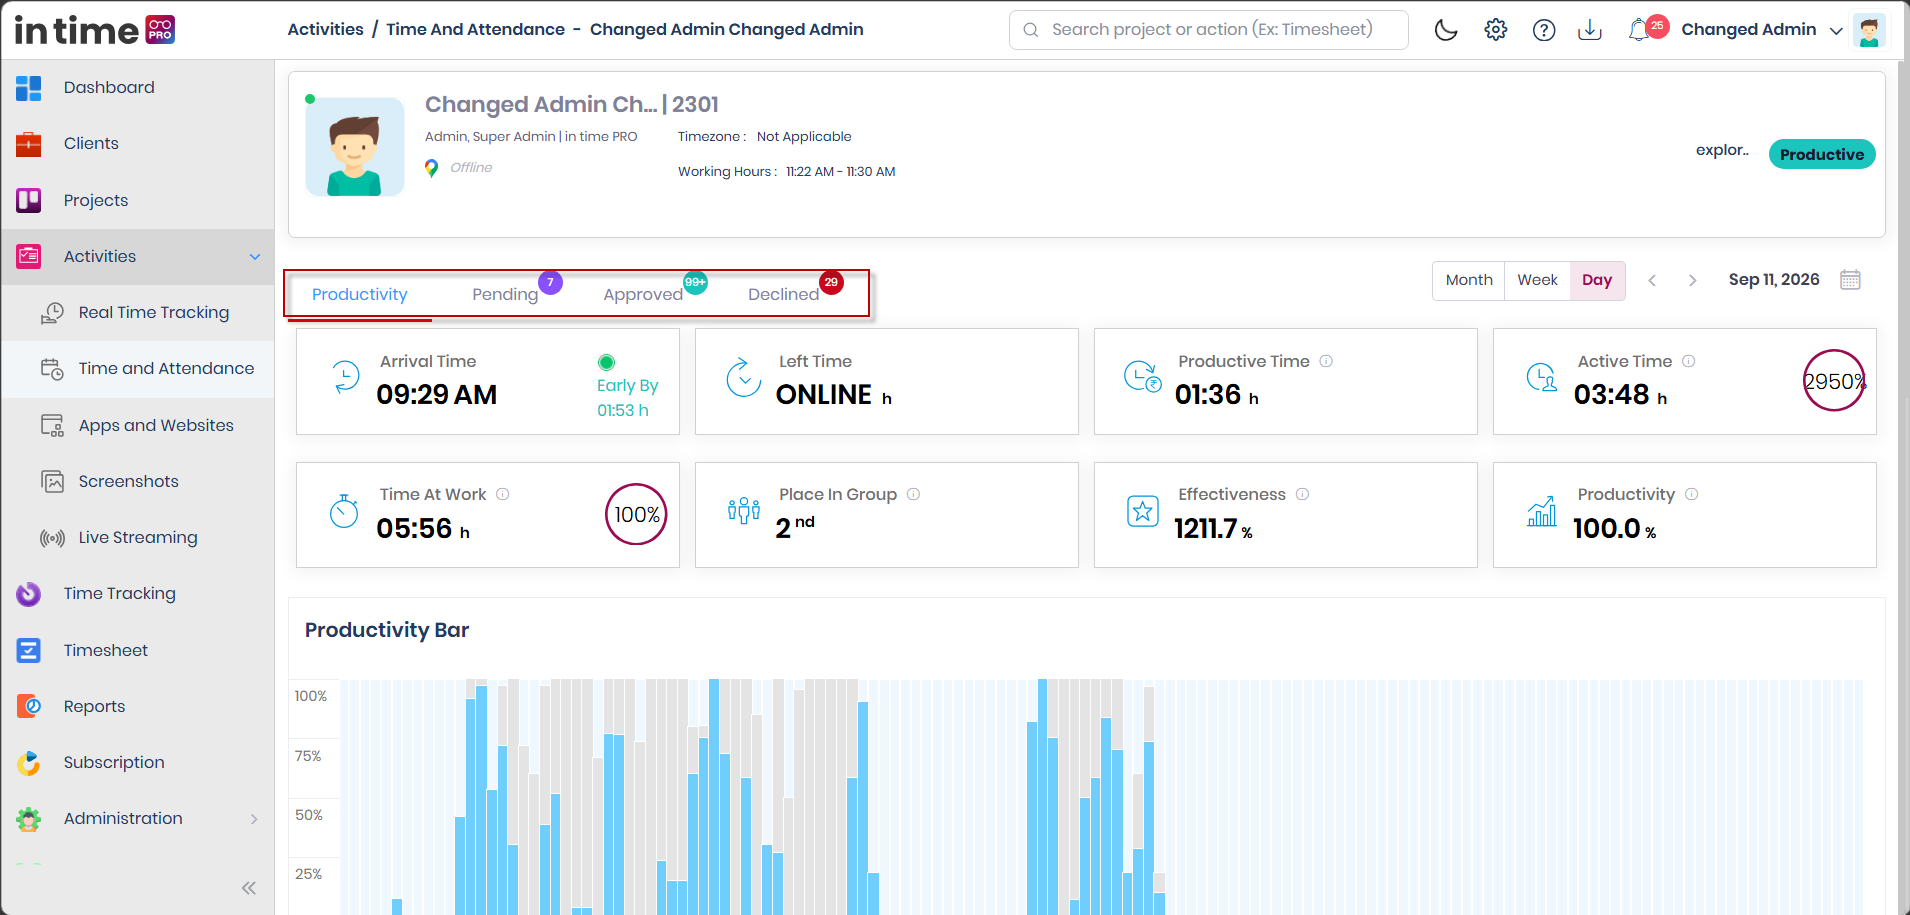The image size is (1910, 915).
Task: Click the search project or action field
Action: (1209, 30)
